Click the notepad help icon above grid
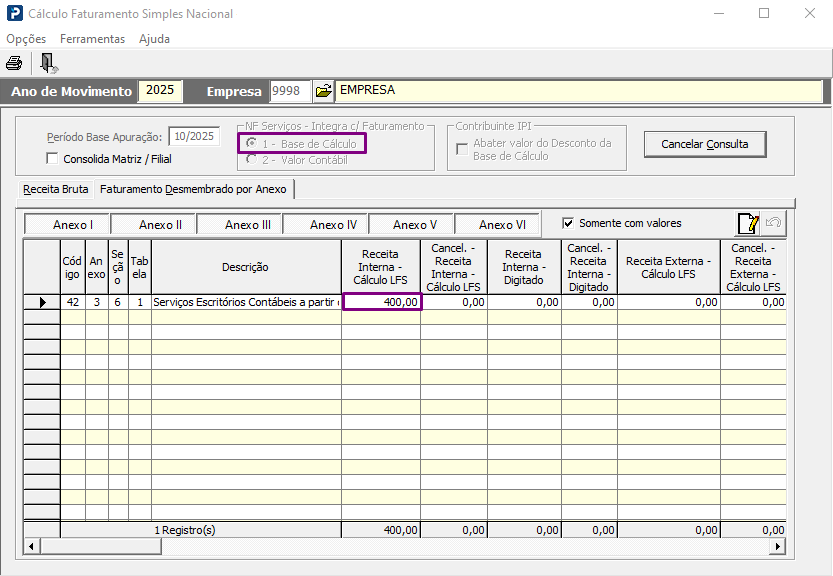Viewport: 833px width, 576px height. pos(747,224)
